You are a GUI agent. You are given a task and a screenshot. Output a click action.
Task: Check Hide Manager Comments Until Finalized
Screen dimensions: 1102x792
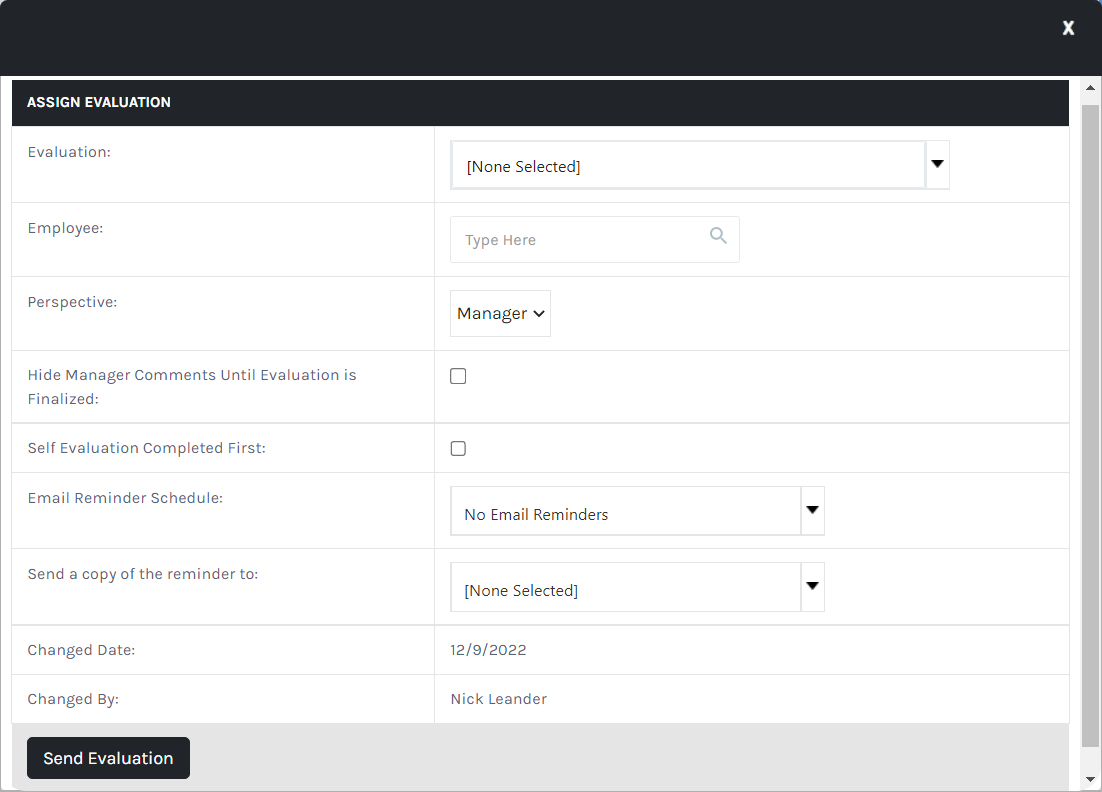click(x=458, y=376)
